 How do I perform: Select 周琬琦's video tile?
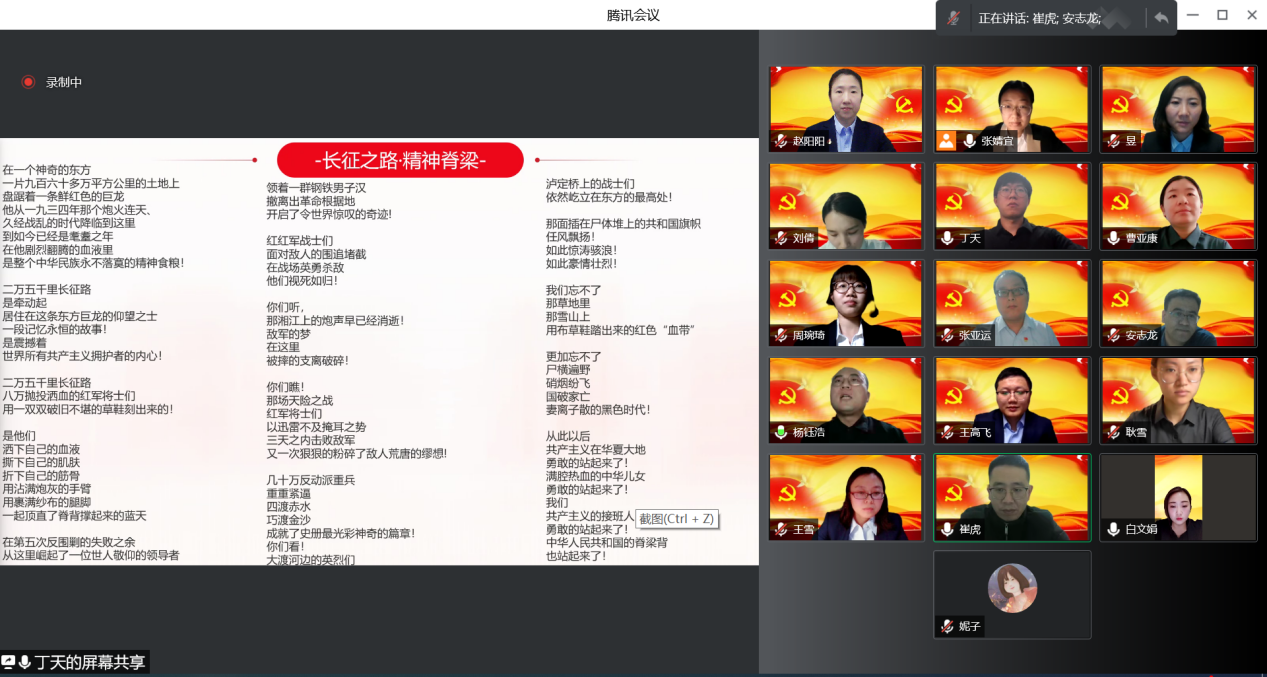(x=846, y=303)
